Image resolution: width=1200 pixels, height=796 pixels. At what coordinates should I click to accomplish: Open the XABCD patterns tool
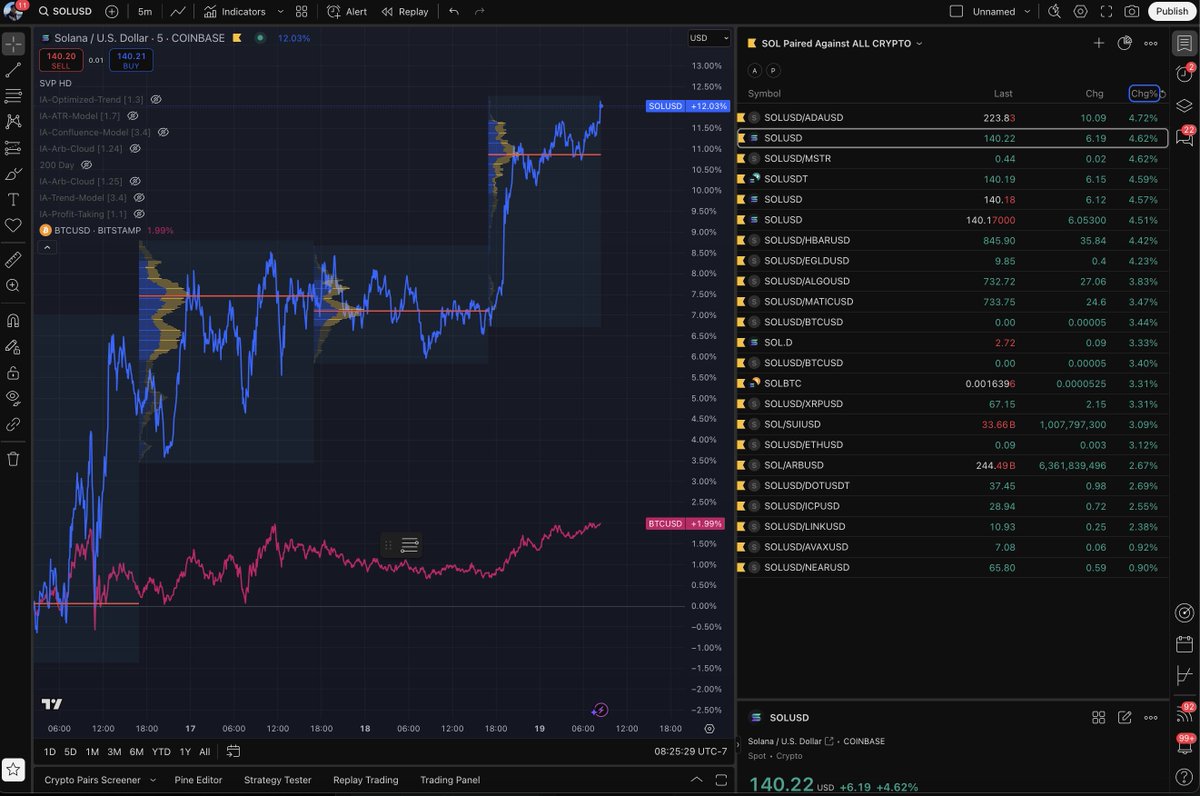click(x=13, y=121)
